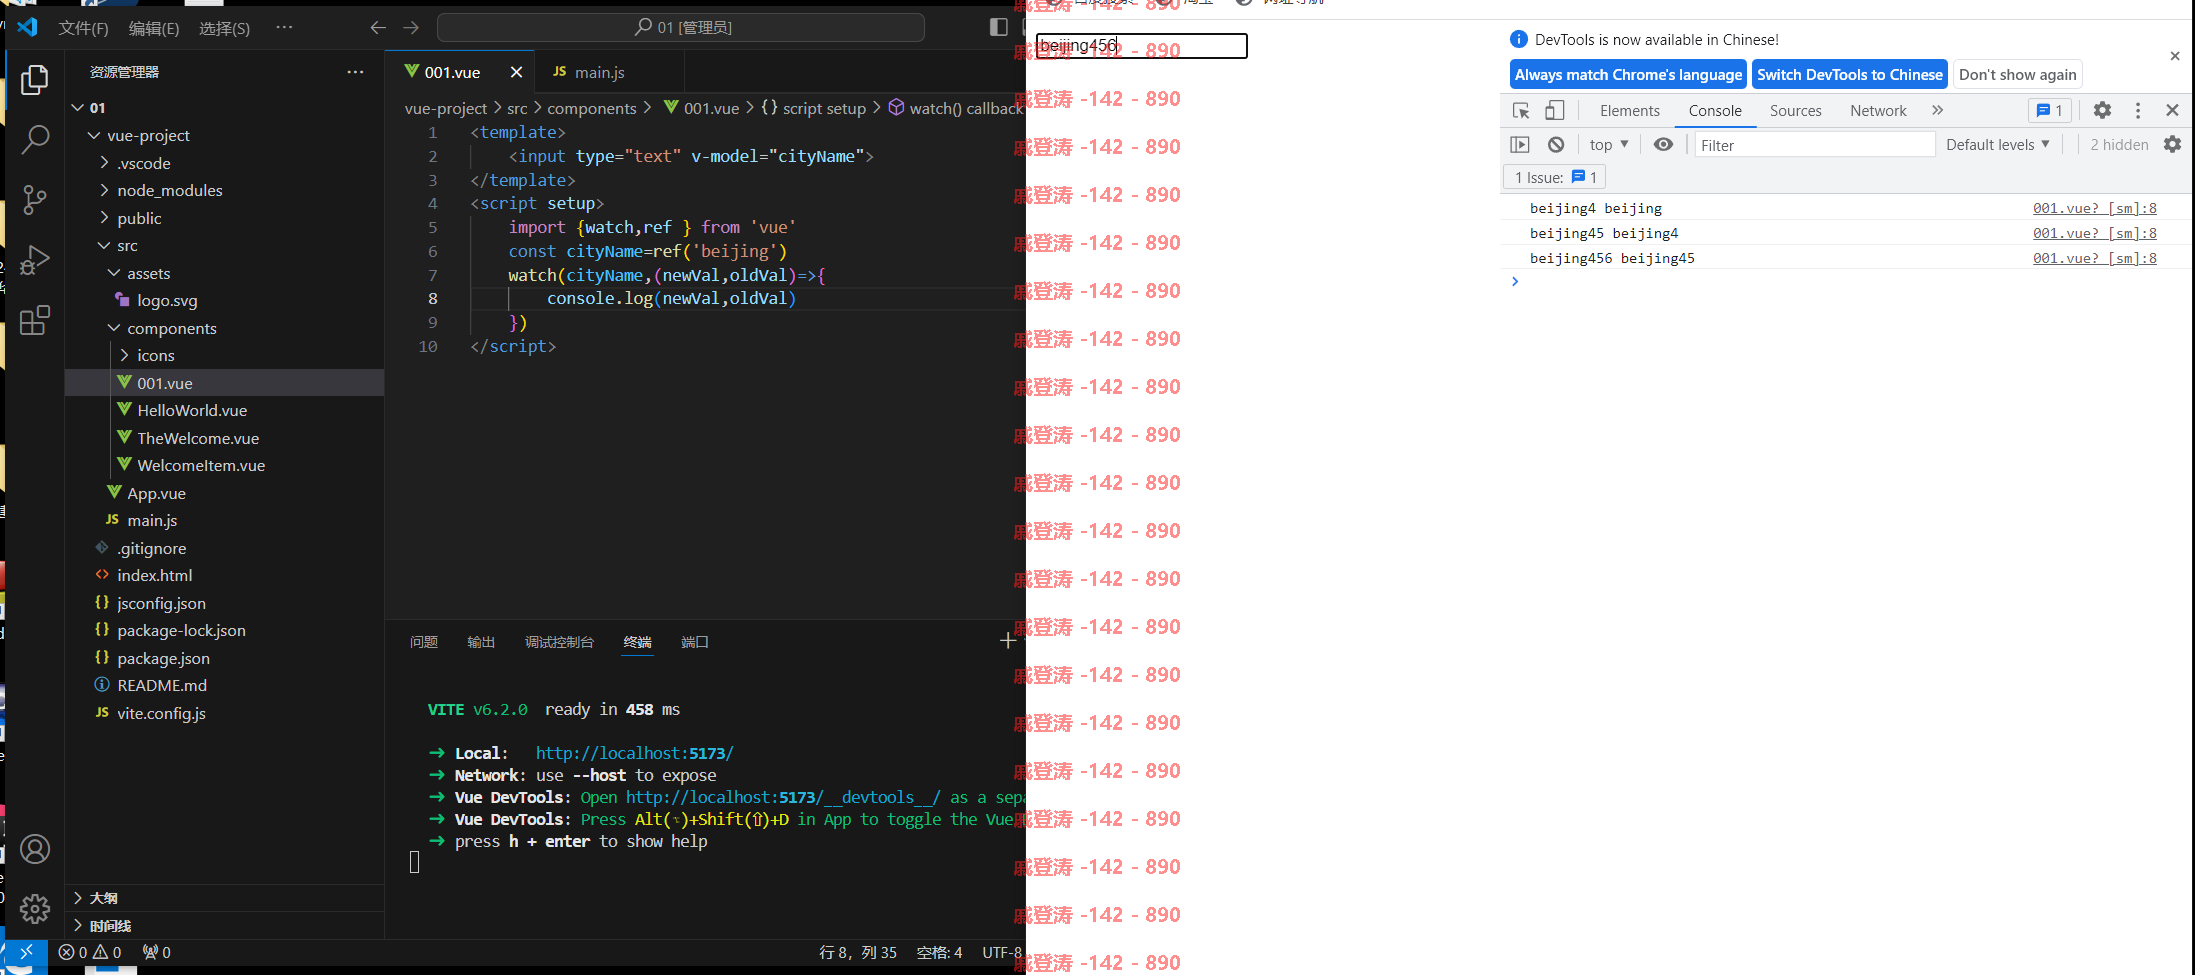
Task: Clear the DevTools console
Action: click(x=1556, y=145)
